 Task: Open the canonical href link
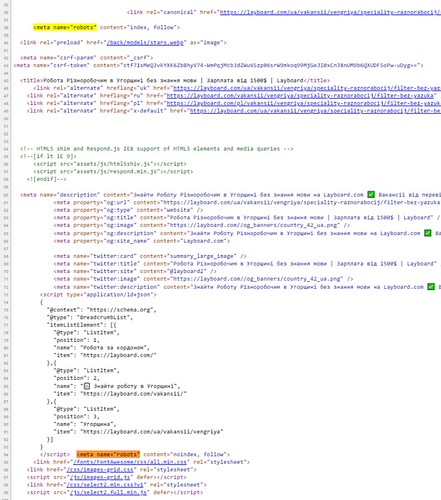(330, 12)
